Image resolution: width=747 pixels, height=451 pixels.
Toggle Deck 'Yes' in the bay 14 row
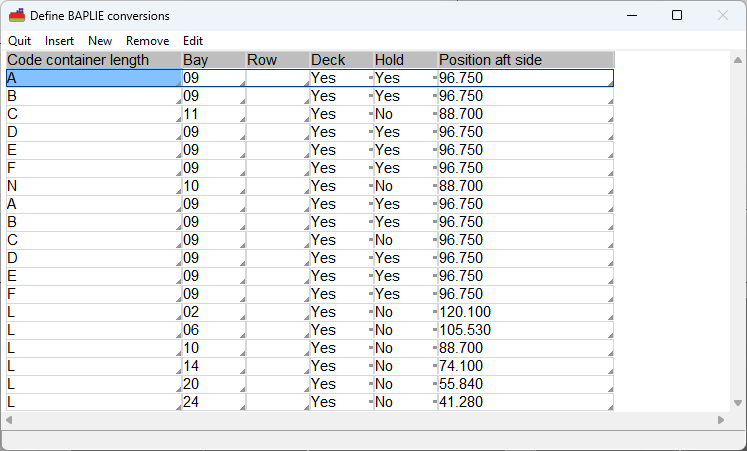coord(342,366)
